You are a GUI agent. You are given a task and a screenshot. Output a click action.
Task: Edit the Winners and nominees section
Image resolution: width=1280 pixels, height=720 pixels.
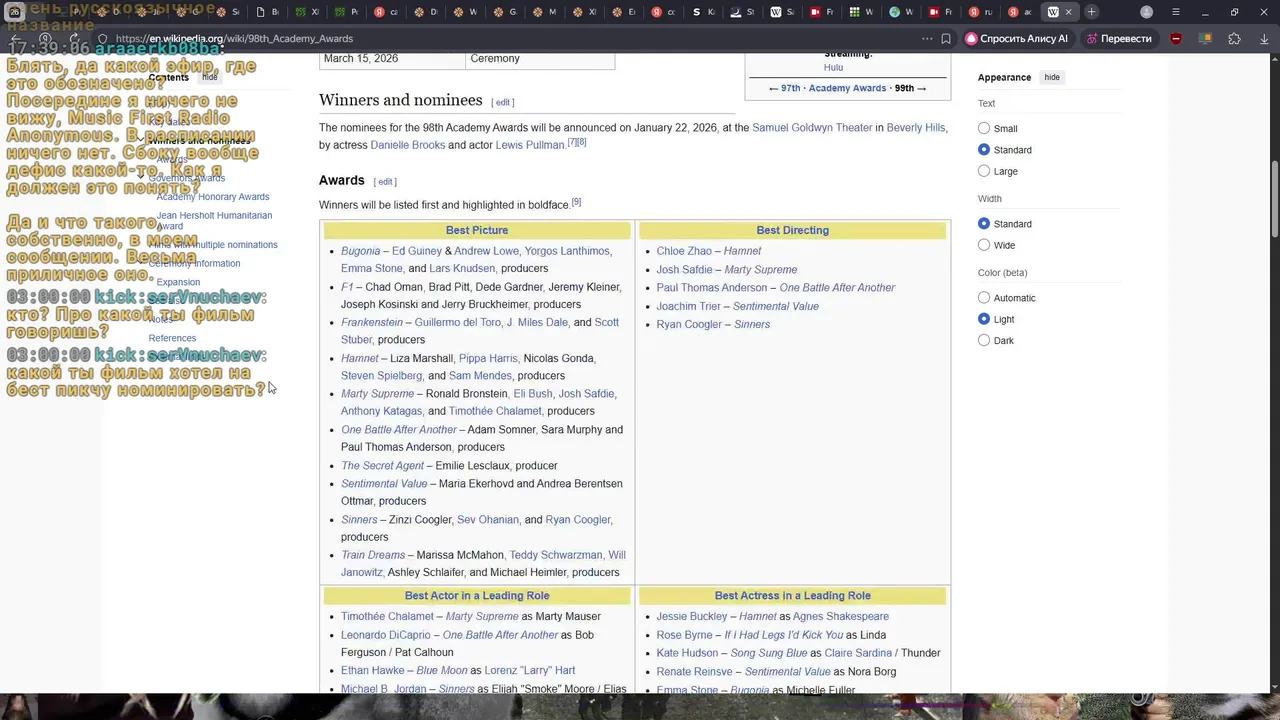coord(503,102)
